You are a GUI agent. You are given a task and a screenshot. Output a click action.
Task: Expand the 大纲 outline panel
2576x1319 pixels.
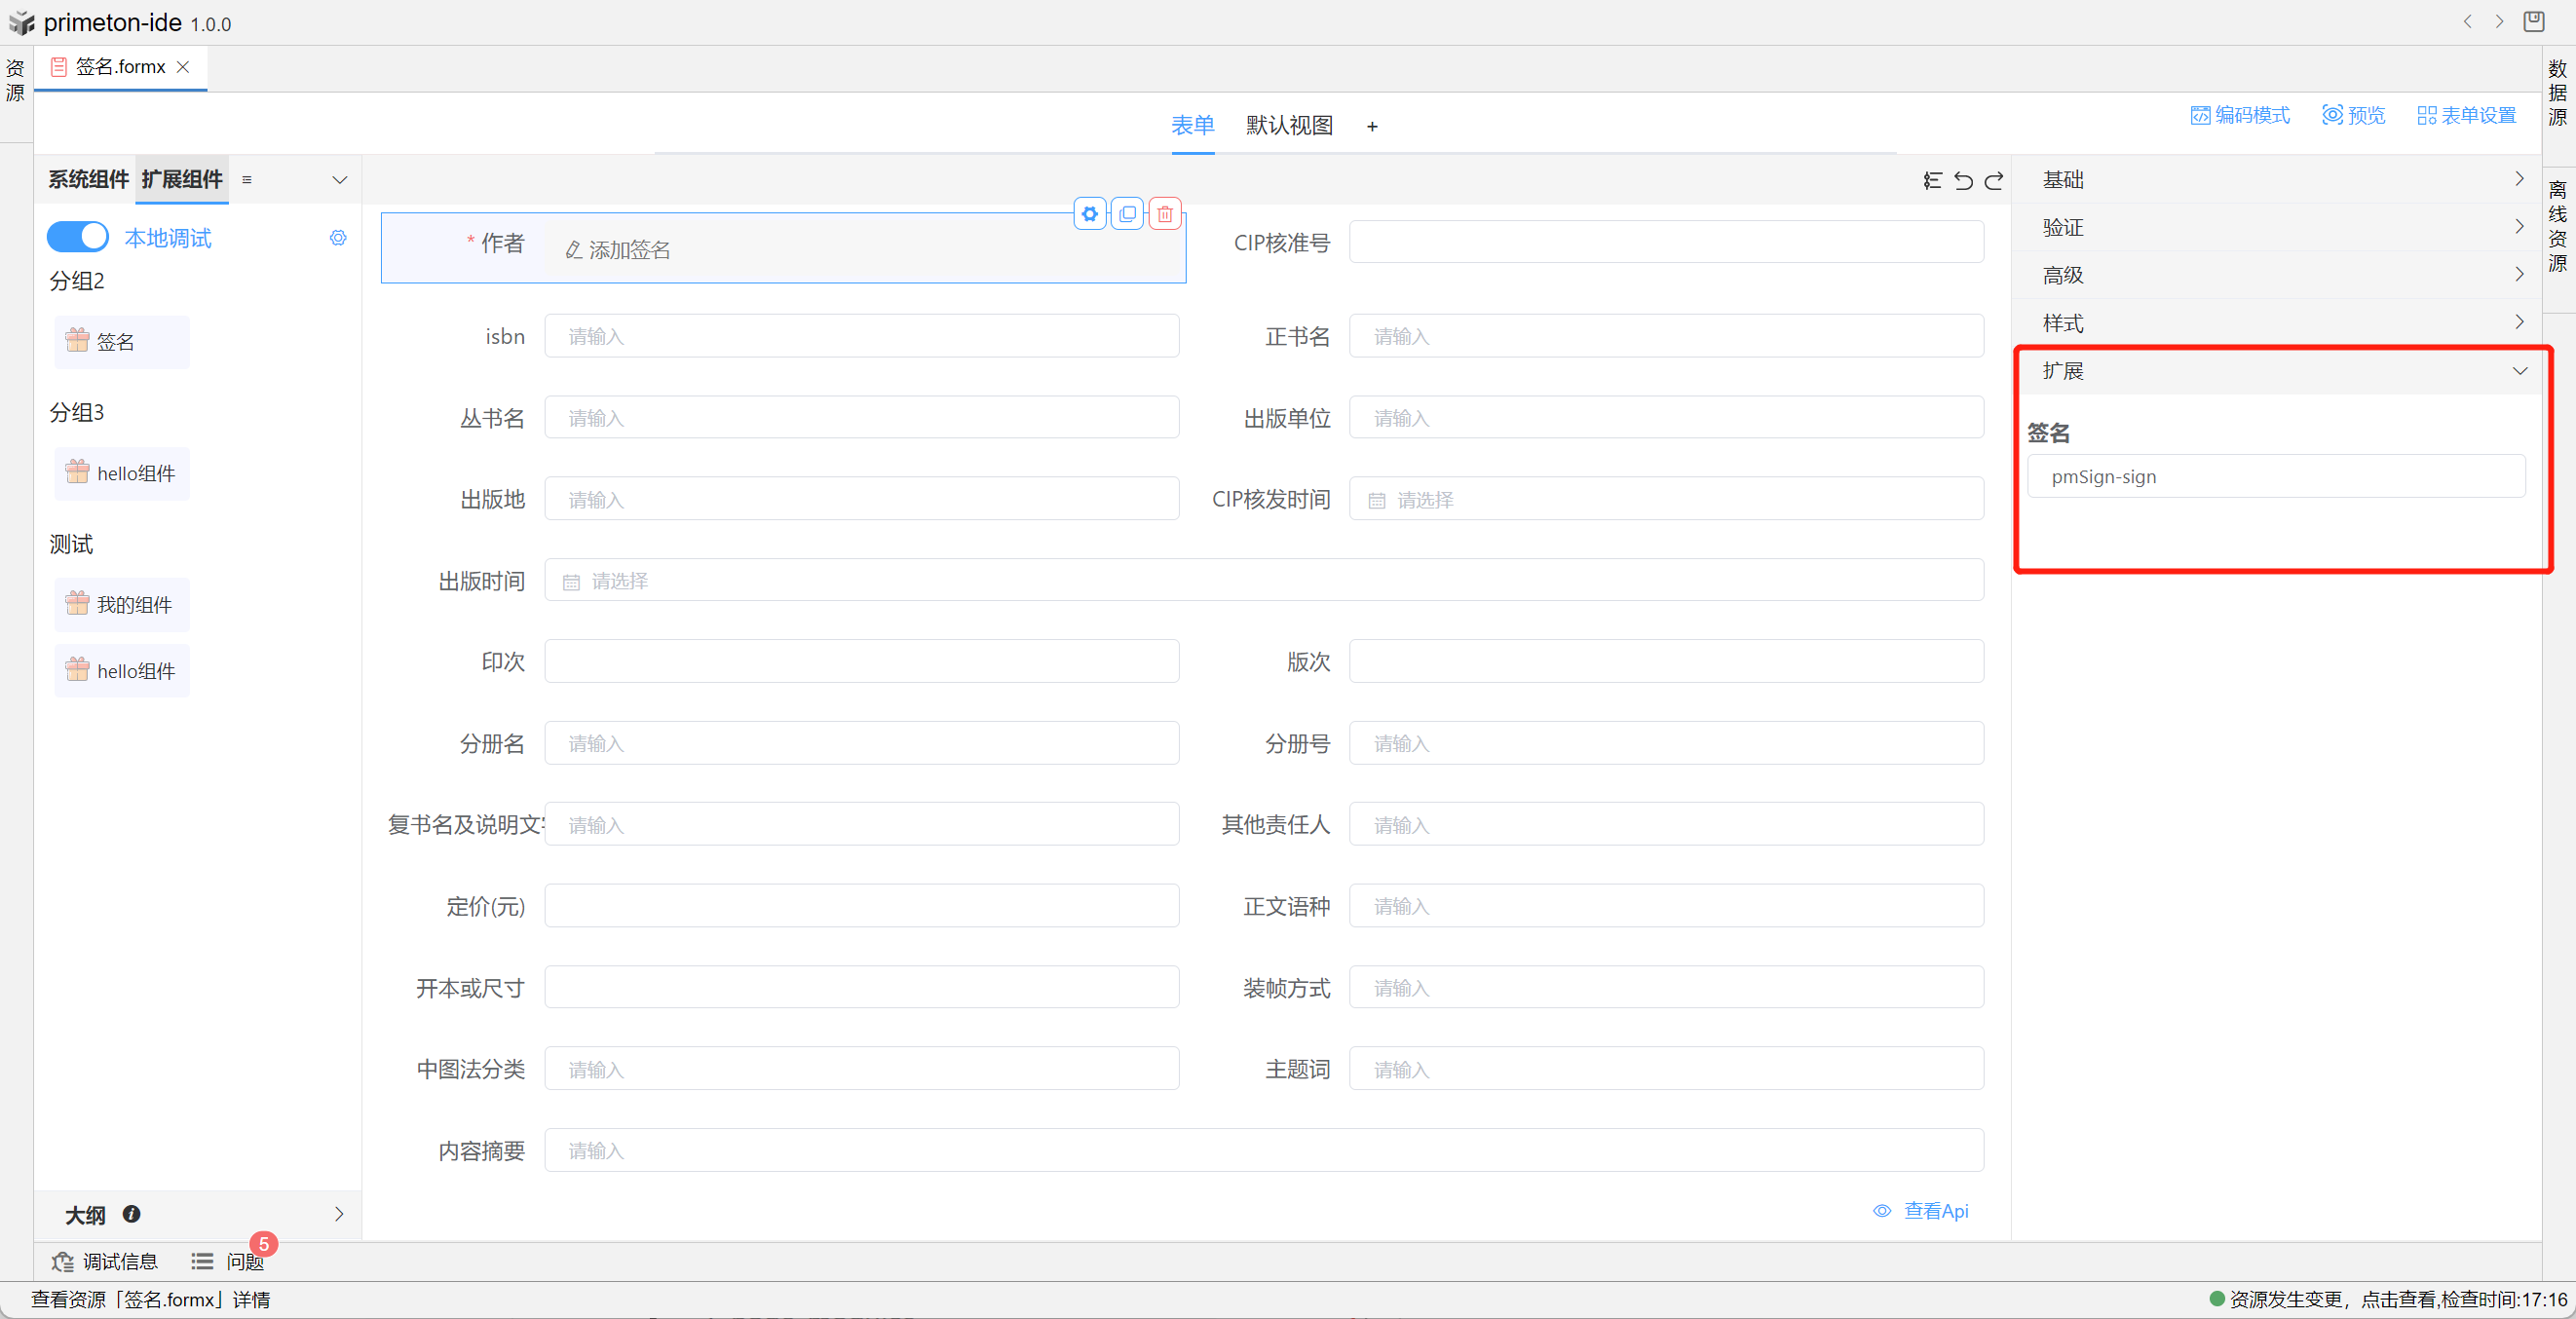pyautogui.click(x=339, y=1214)
